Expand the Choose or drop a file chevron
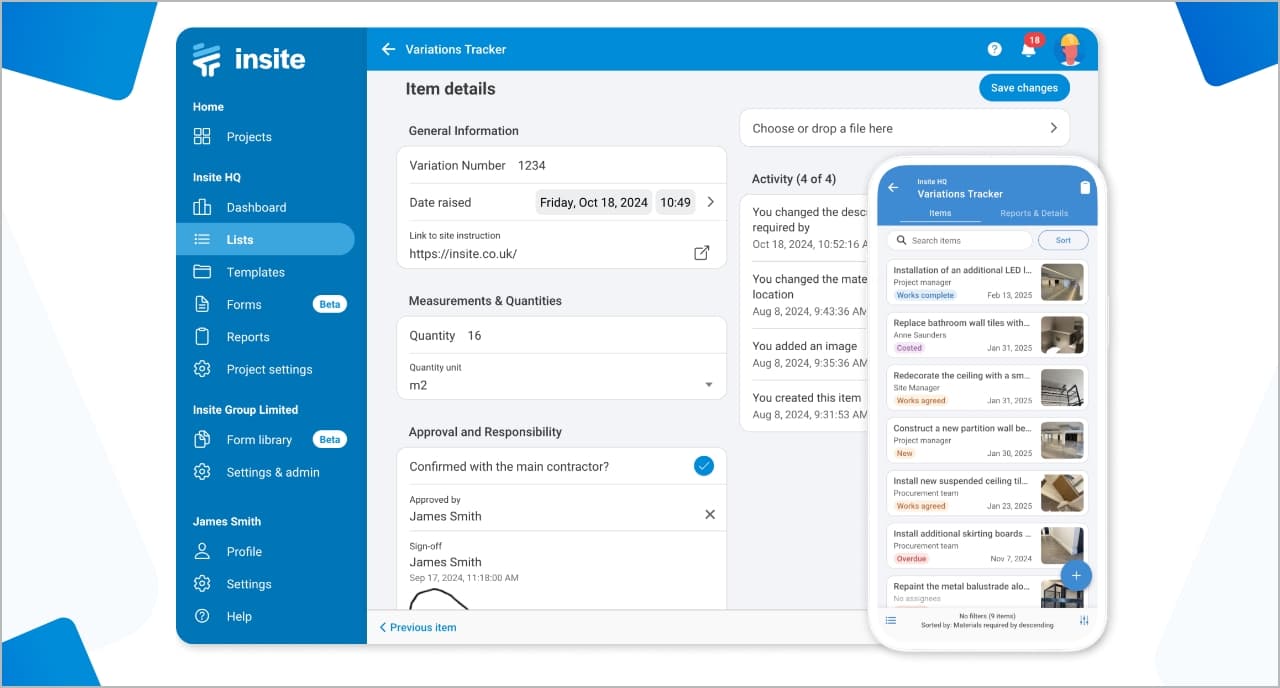1280x688 pixels. pyautogui.click(x=1053, y=128)
